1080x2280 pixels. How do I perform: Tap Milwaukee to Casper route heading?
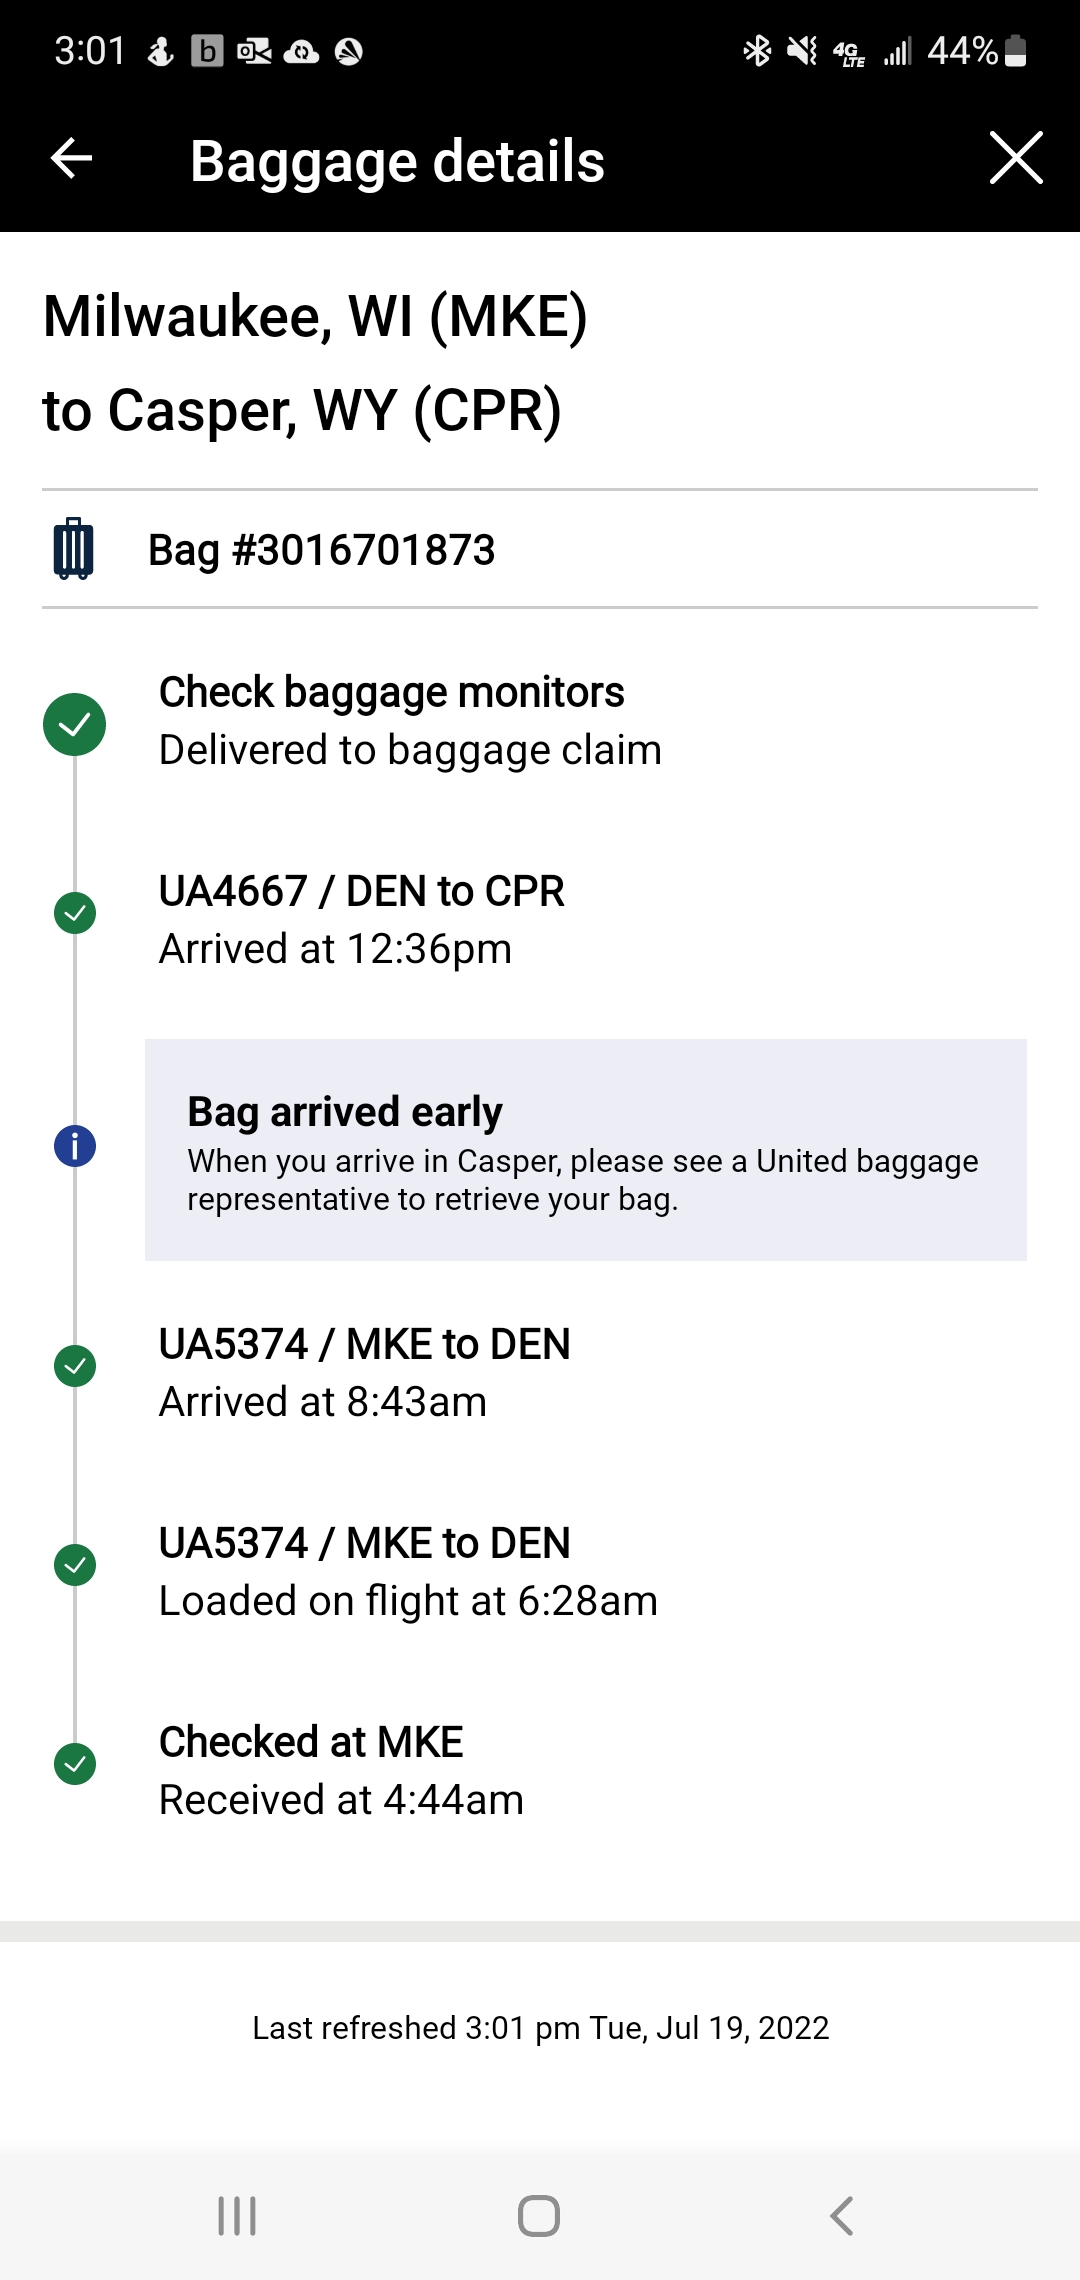(316, 363)
